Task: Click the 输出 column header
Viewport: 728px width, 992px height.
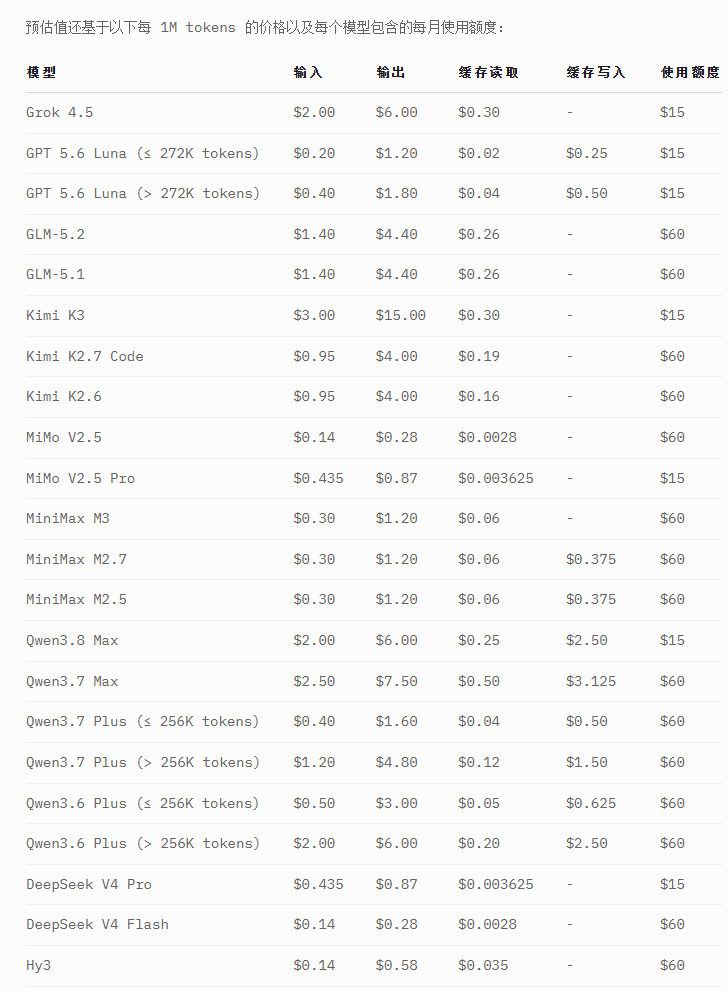Action: tap(390, 73)
